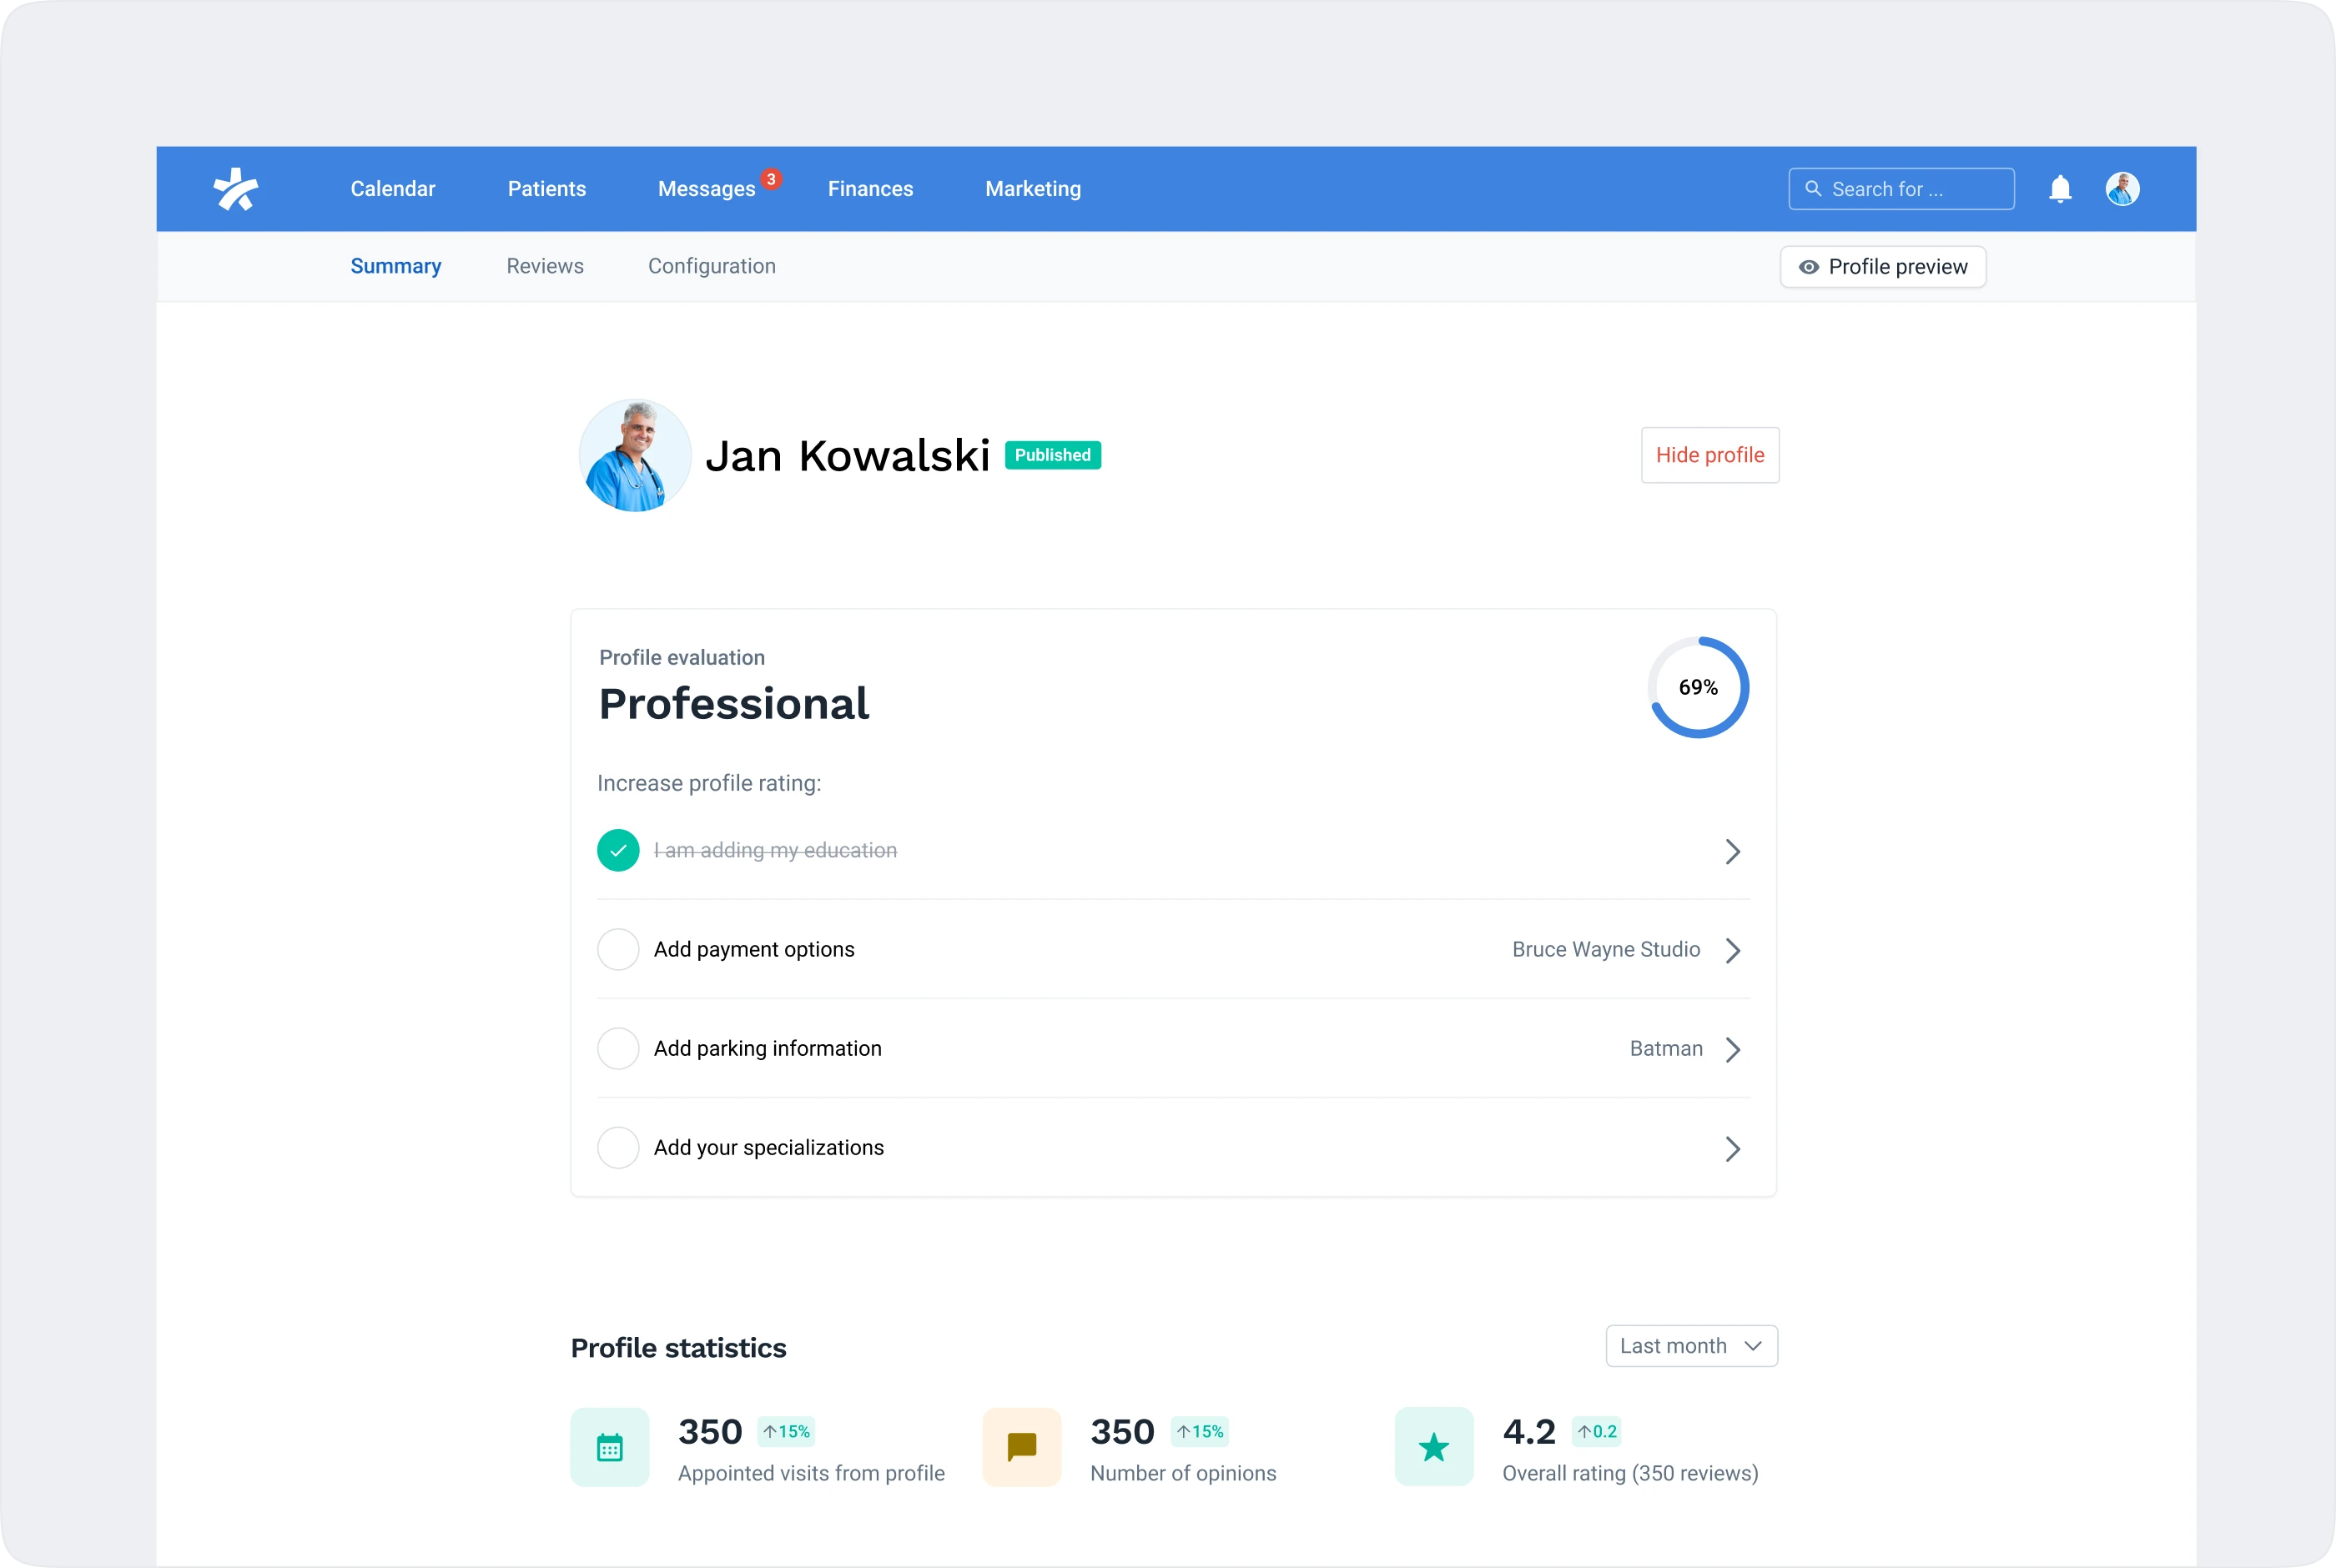Check the Add parking information circle
Screen dimensions: 2336x1568
[x=618, y=1049]
